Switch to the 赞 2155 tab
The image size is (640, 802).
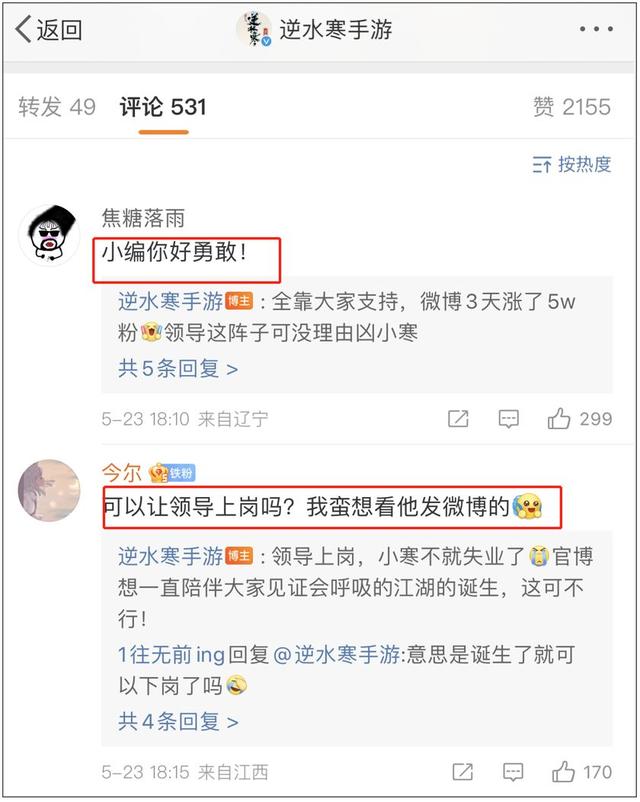(x=572, y=107)
